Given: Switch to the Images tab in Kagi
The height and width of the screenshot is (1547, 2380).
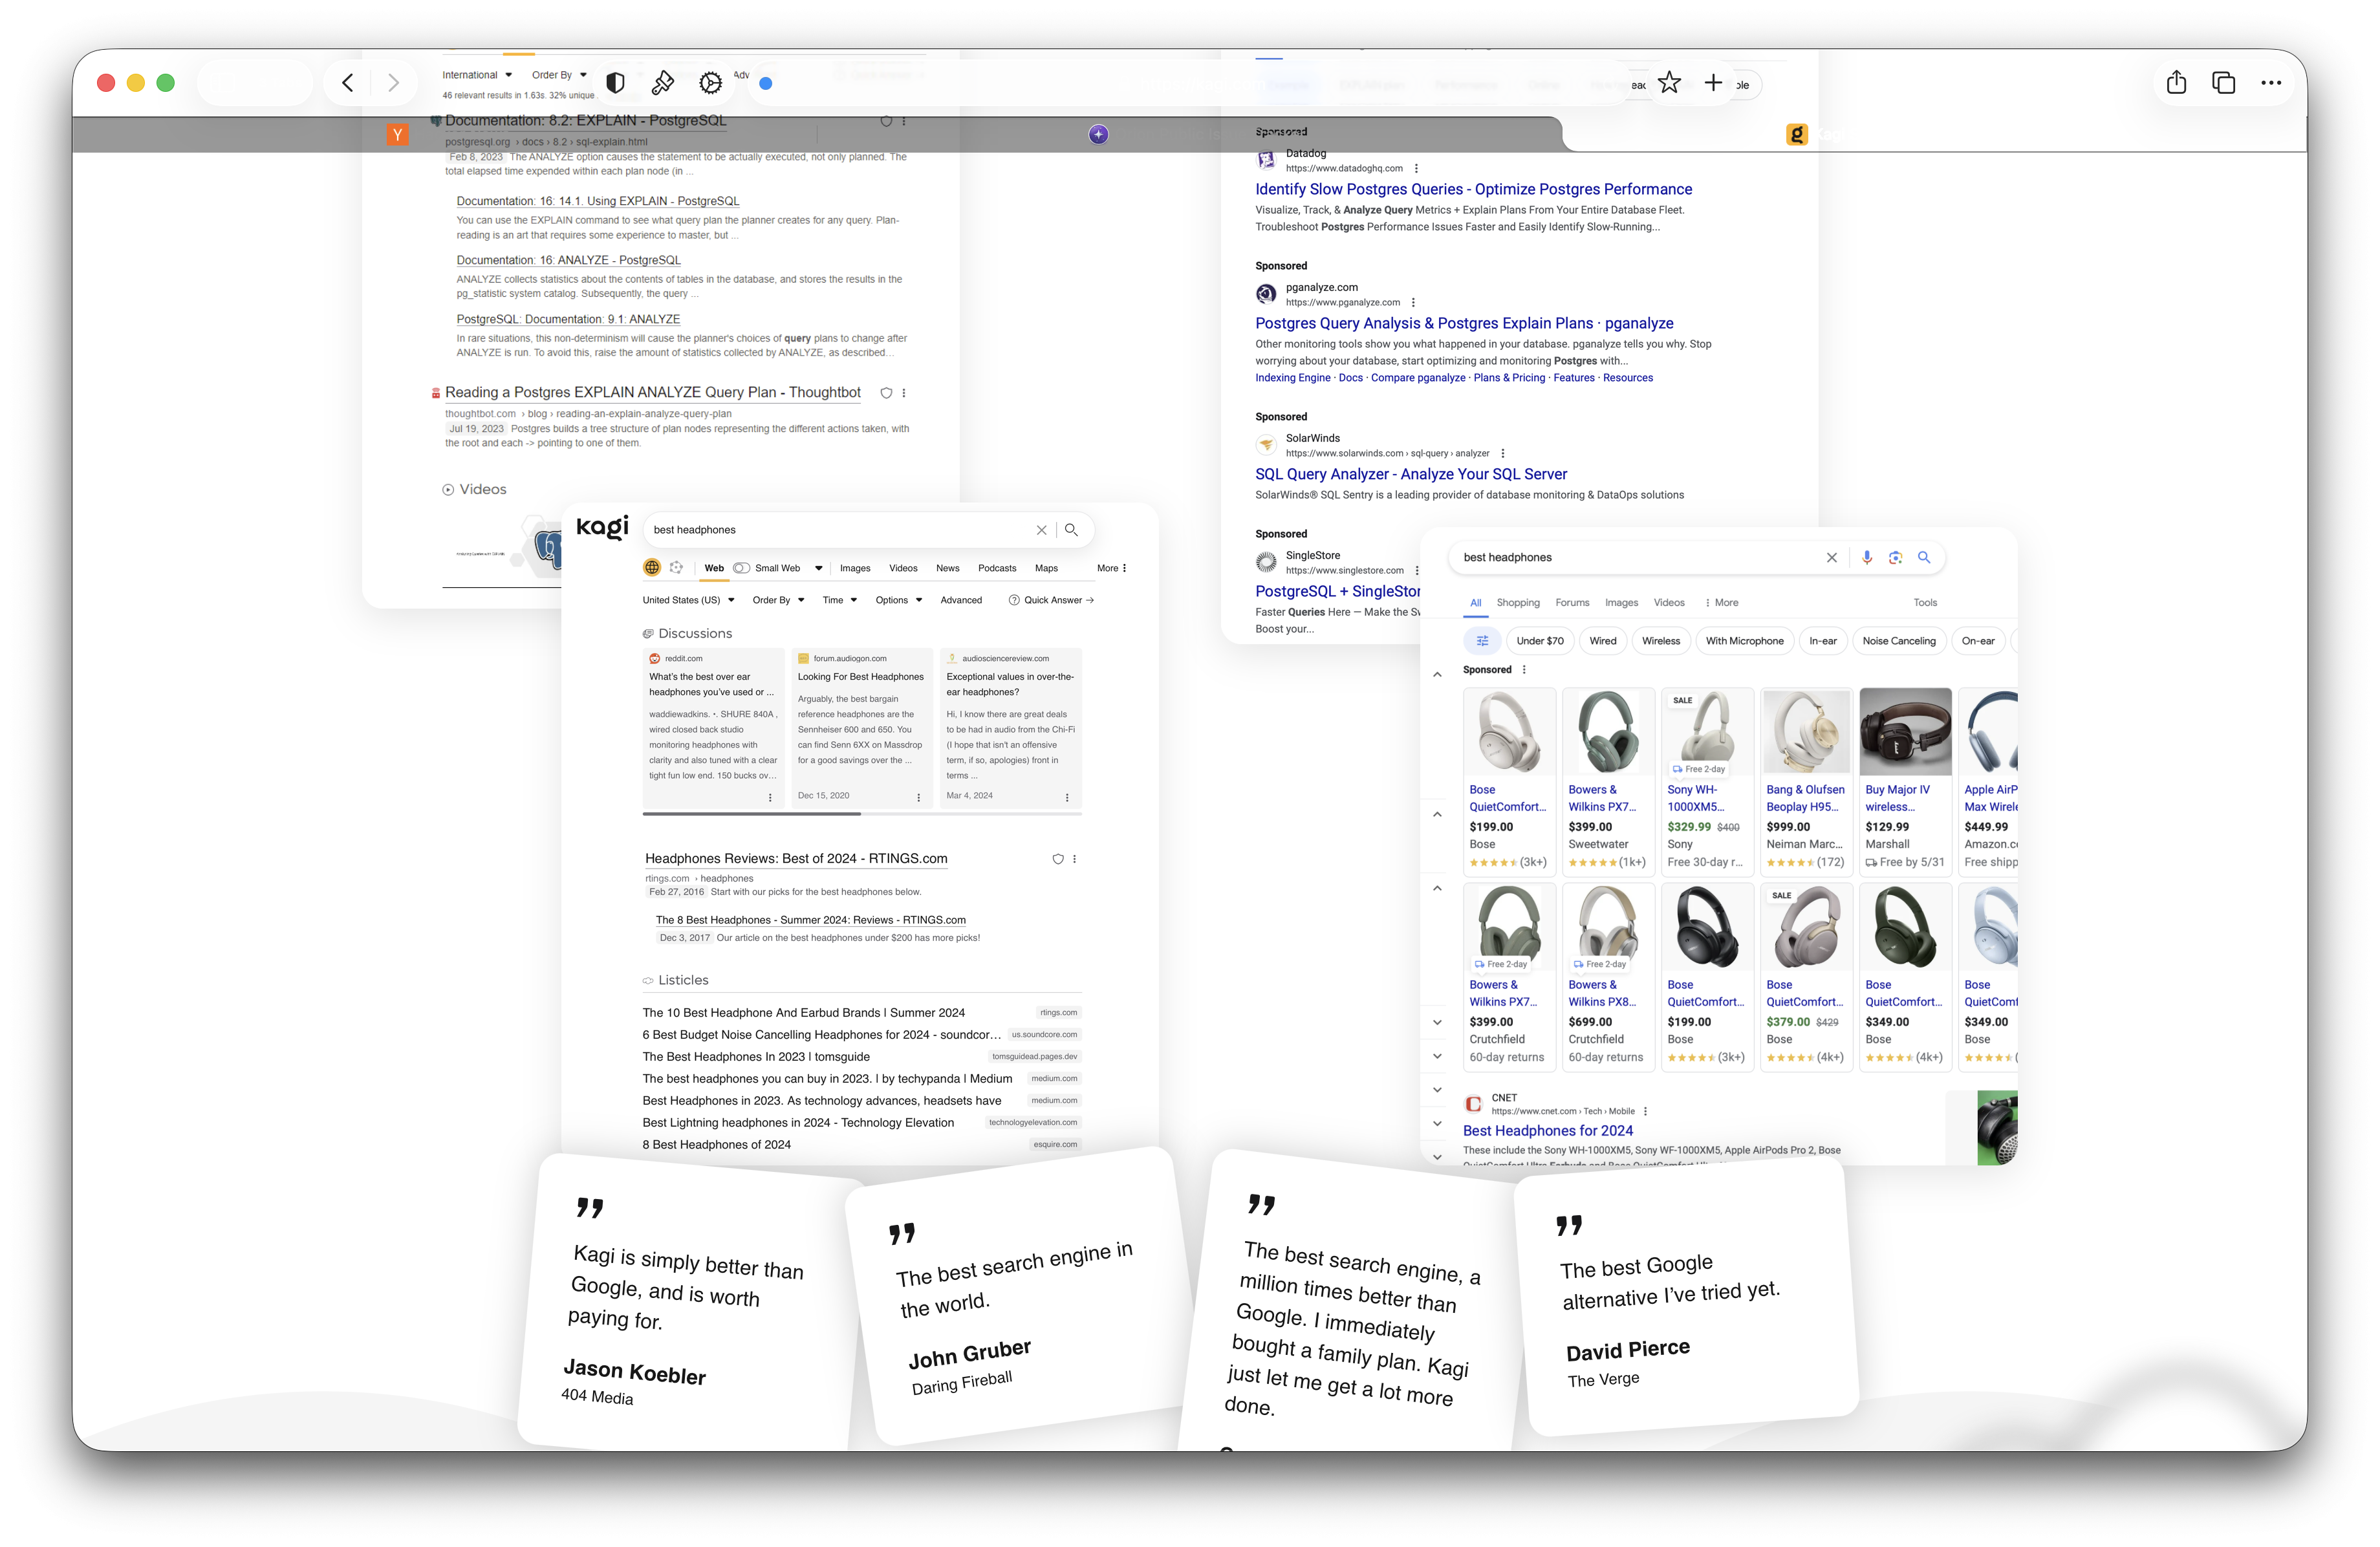Looking at the screenshot, I should pyautogui.click(x=854, y=568).
